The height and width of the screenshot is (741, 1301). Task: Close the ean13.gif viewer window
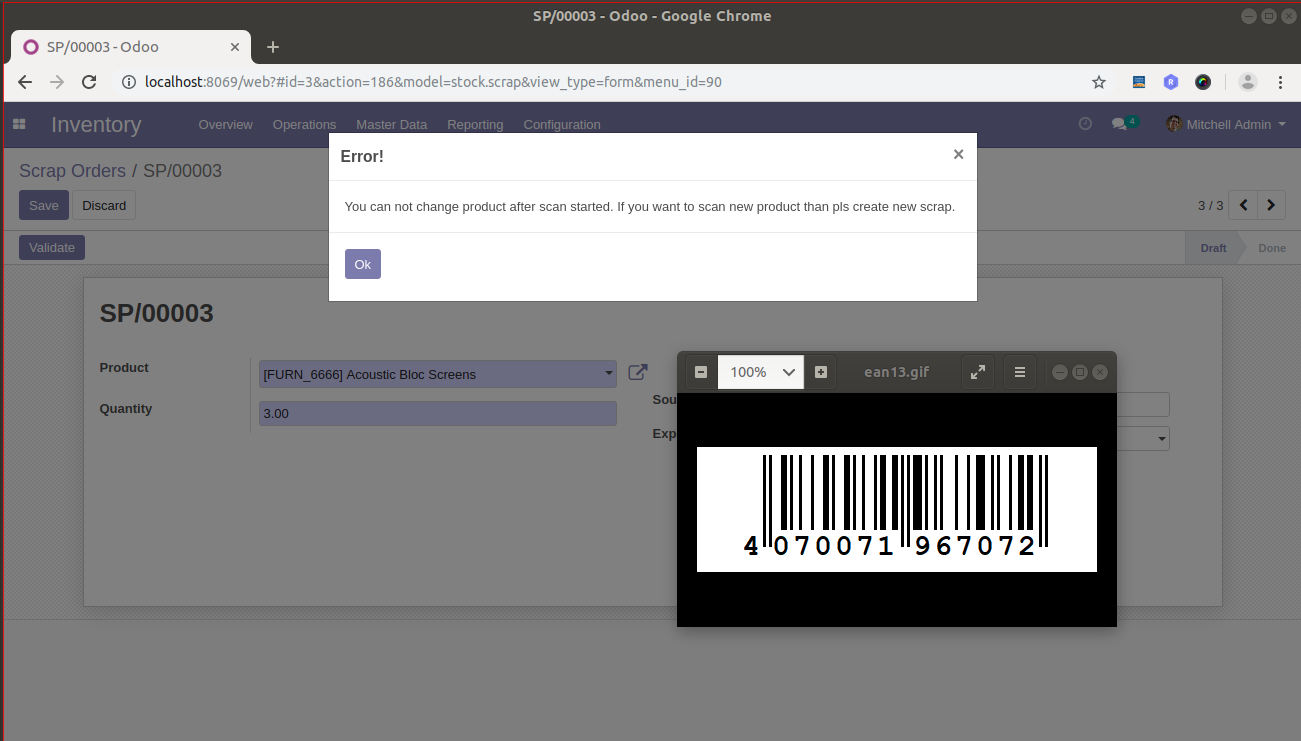pyautogui.click(x=1100, y=372)
